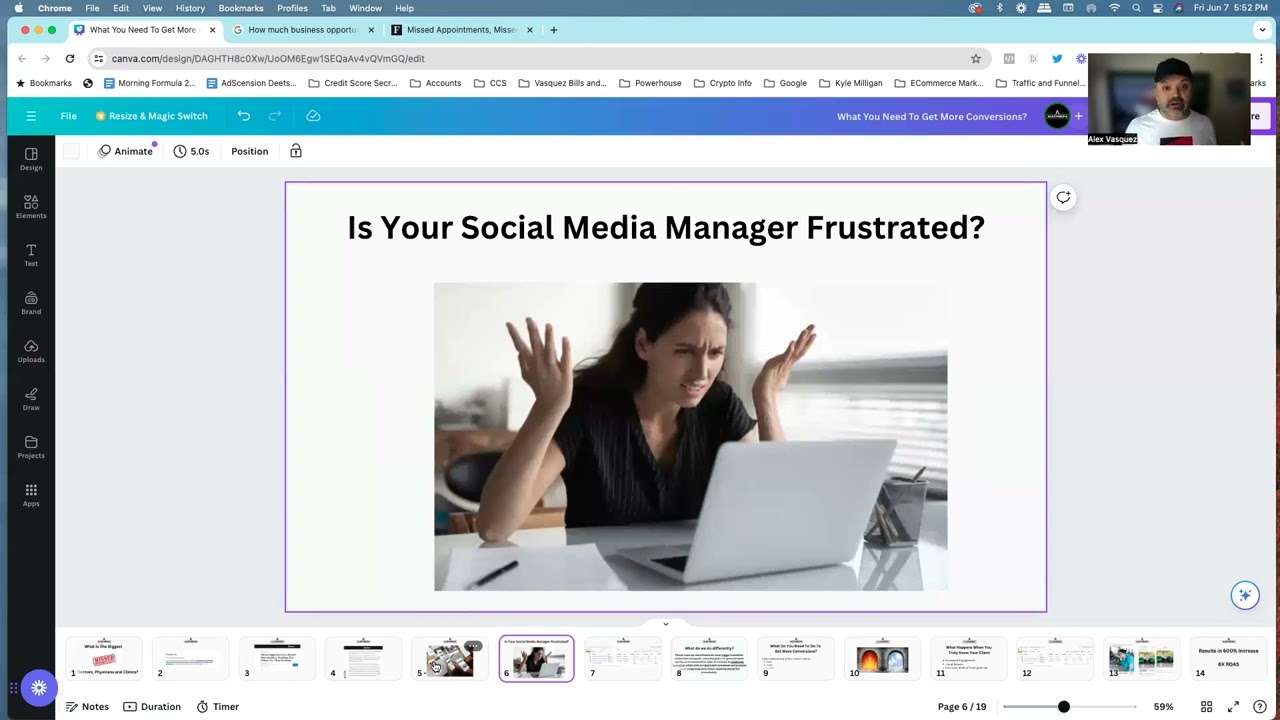This screenshot has height=720, width=1280.
Task: Bookmark this page with star icon
Action: coord(976,58)
